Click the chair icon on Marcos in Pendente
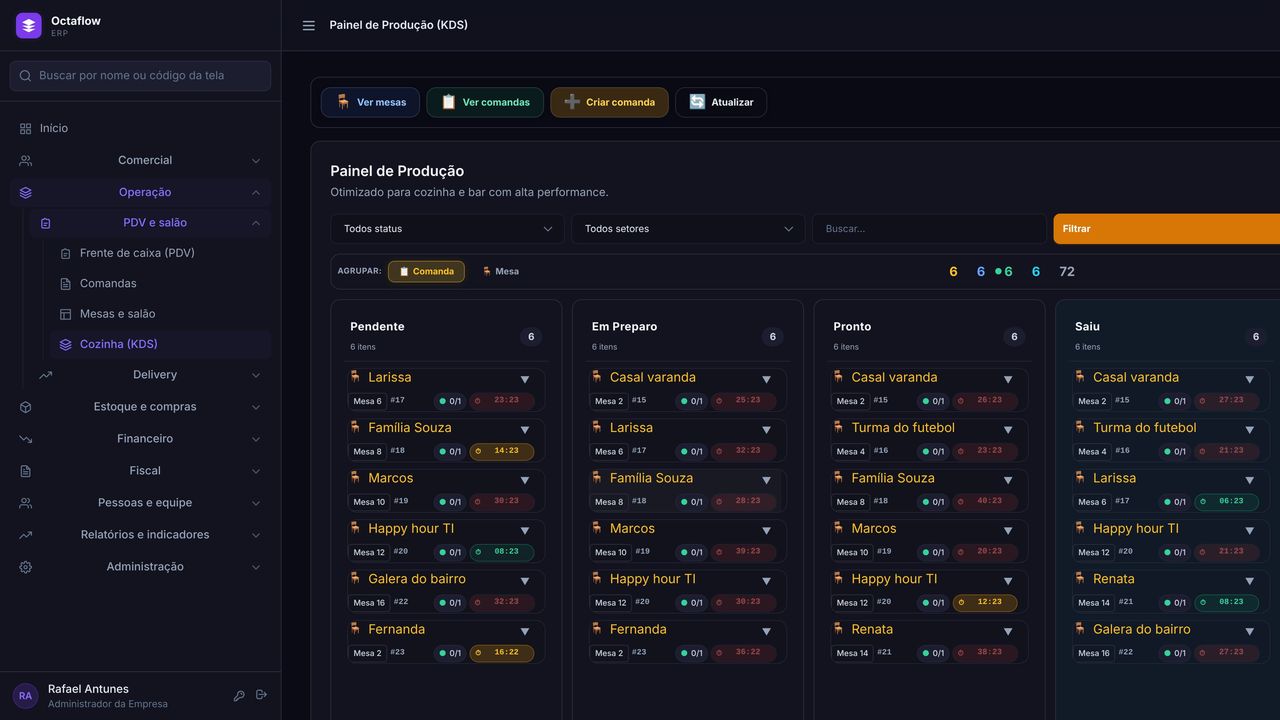The width and height of the screenshot is (1280, 720). 355,478
